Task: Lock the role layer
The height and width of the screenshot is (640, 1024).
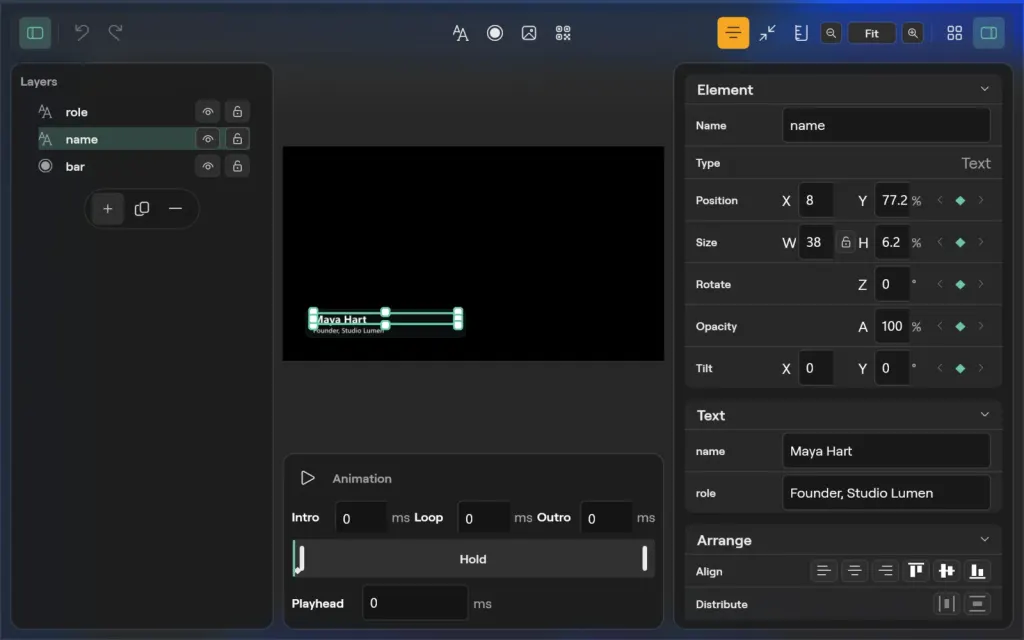Action: click(x=237, y=112)
